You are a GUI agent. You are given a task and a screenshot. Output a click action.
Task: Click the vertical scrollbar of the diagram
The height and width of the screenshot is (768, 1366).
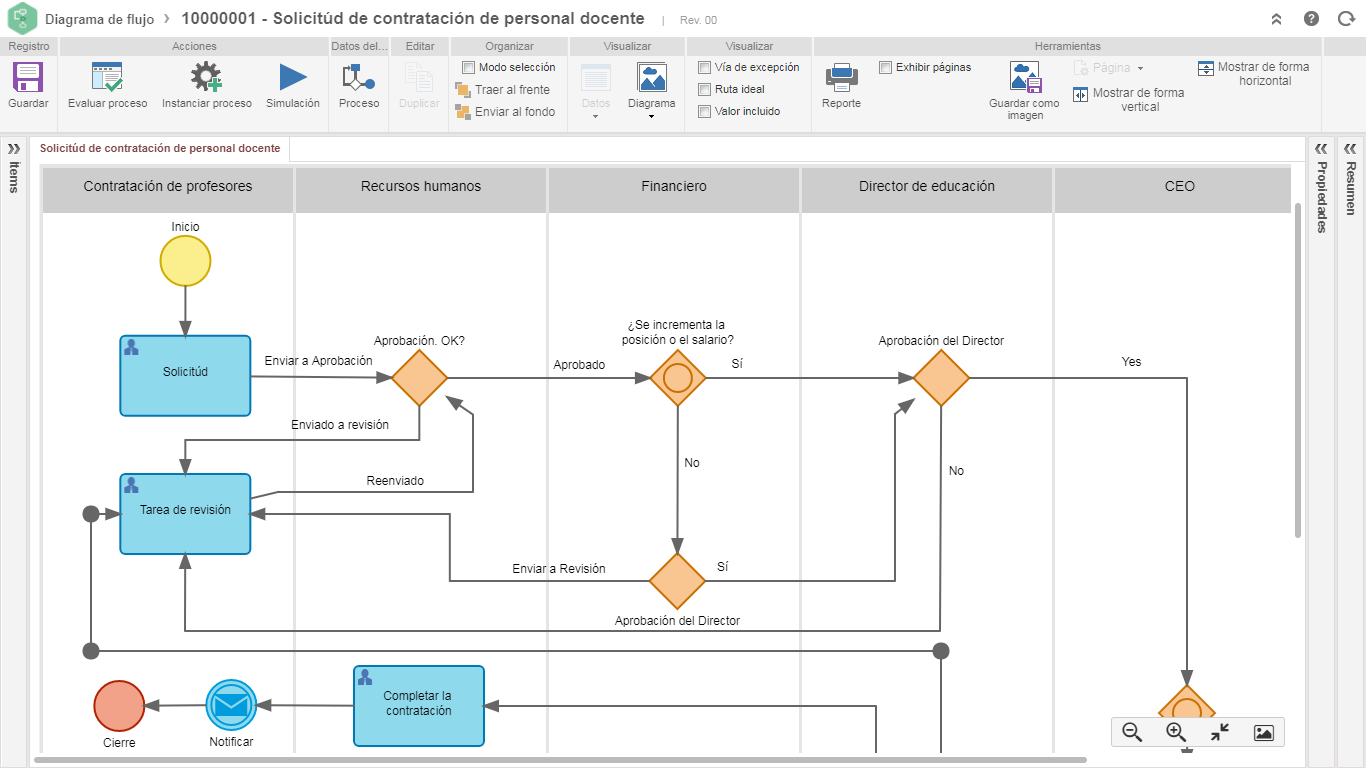pos(1298,370)
